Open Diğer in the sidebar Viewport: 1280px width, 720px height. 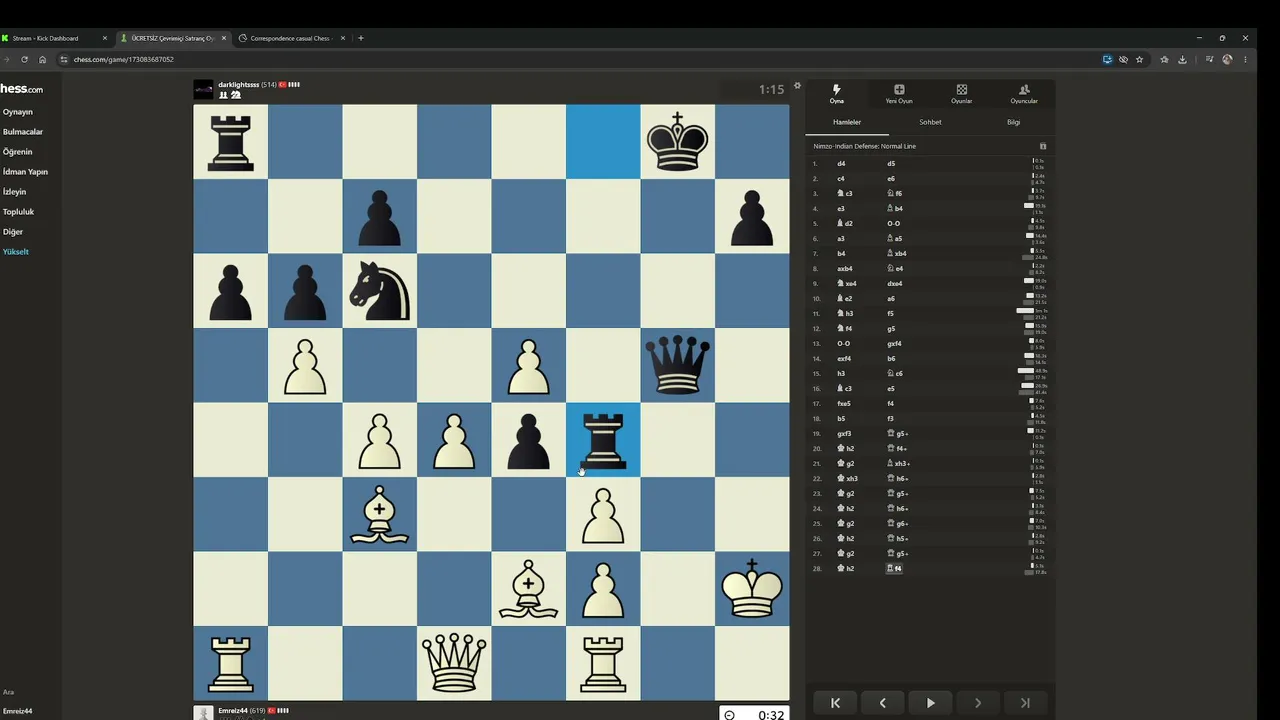13,232
